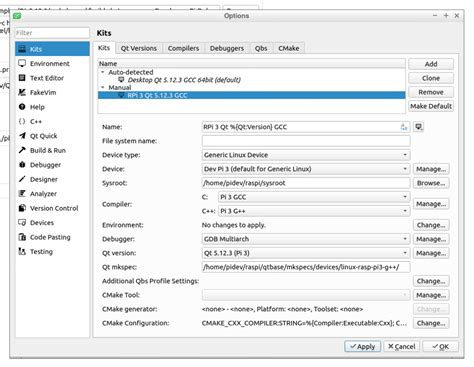
Task: Open the Designer settings icon
Action: tap(22, 179)
